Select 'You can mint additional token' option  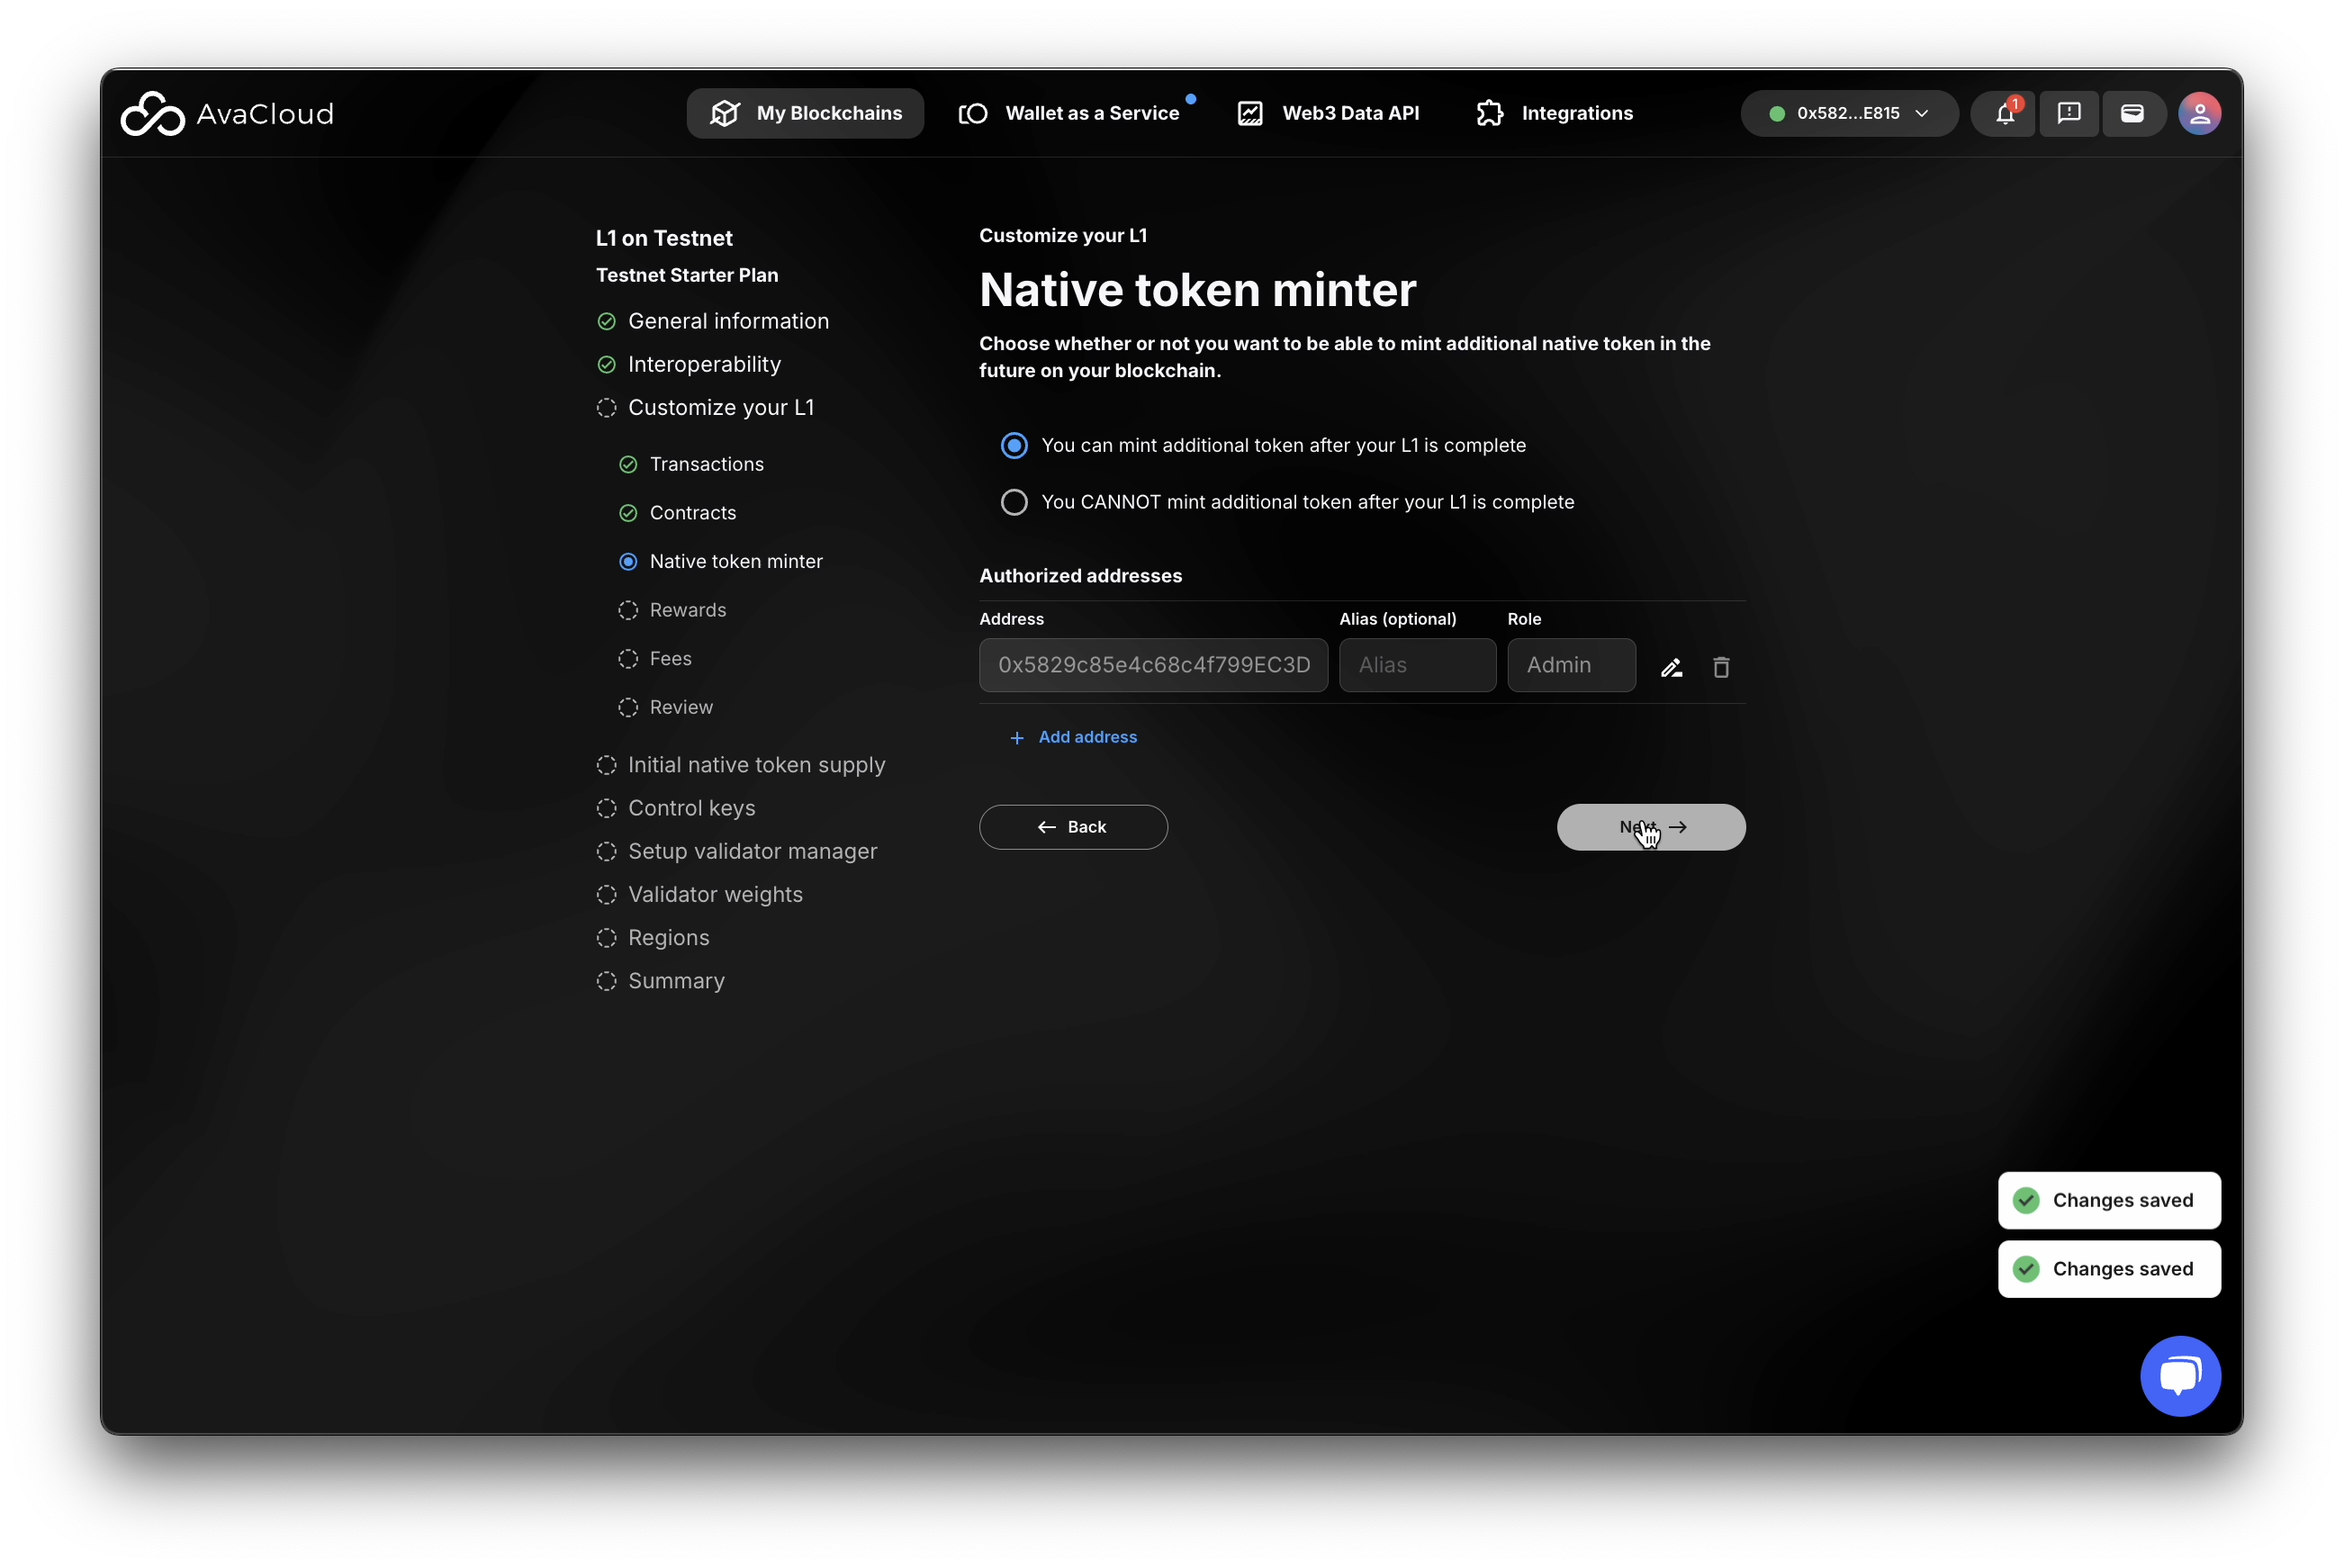tap(1014, 446)
